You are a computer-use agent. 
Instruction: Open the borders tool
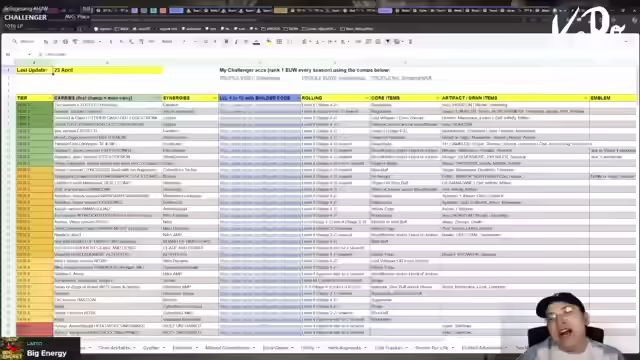point(279,42)
